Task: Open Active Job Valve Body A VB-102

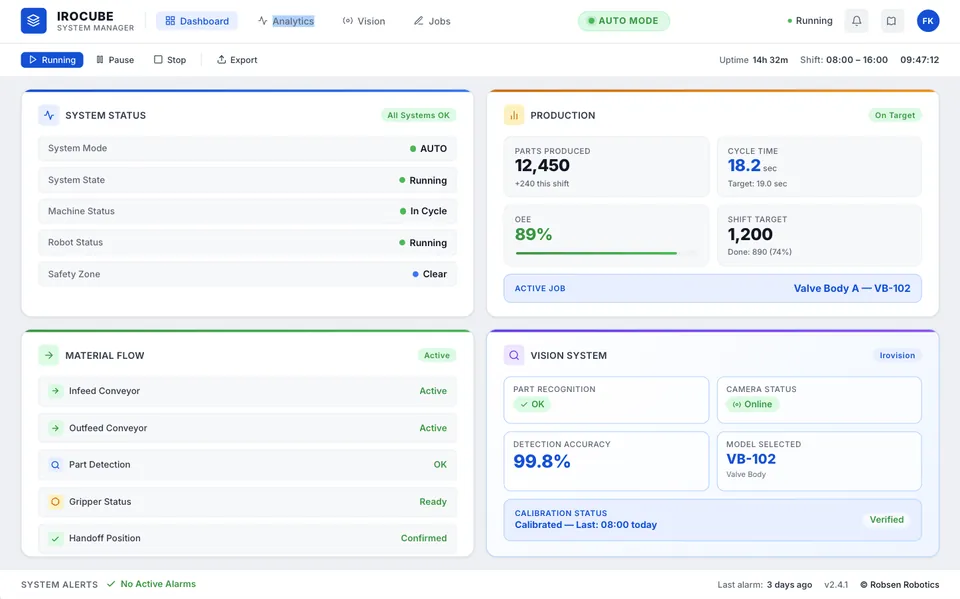Action: (x=713, y=288)
